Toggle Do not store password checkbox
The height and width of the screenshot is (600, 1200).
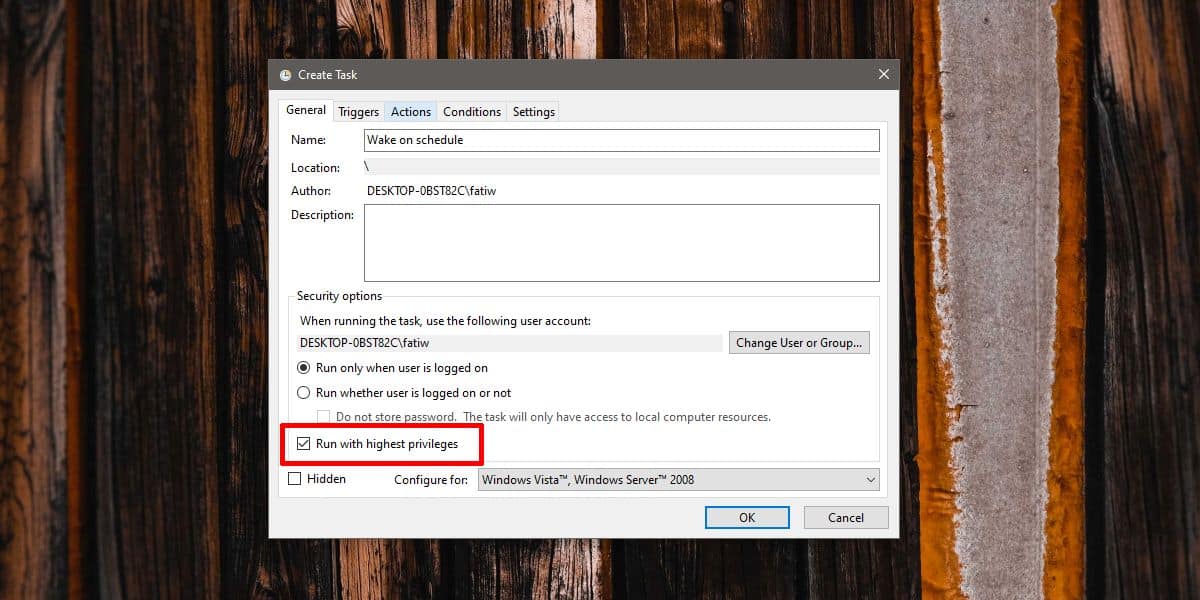[323, 417]
